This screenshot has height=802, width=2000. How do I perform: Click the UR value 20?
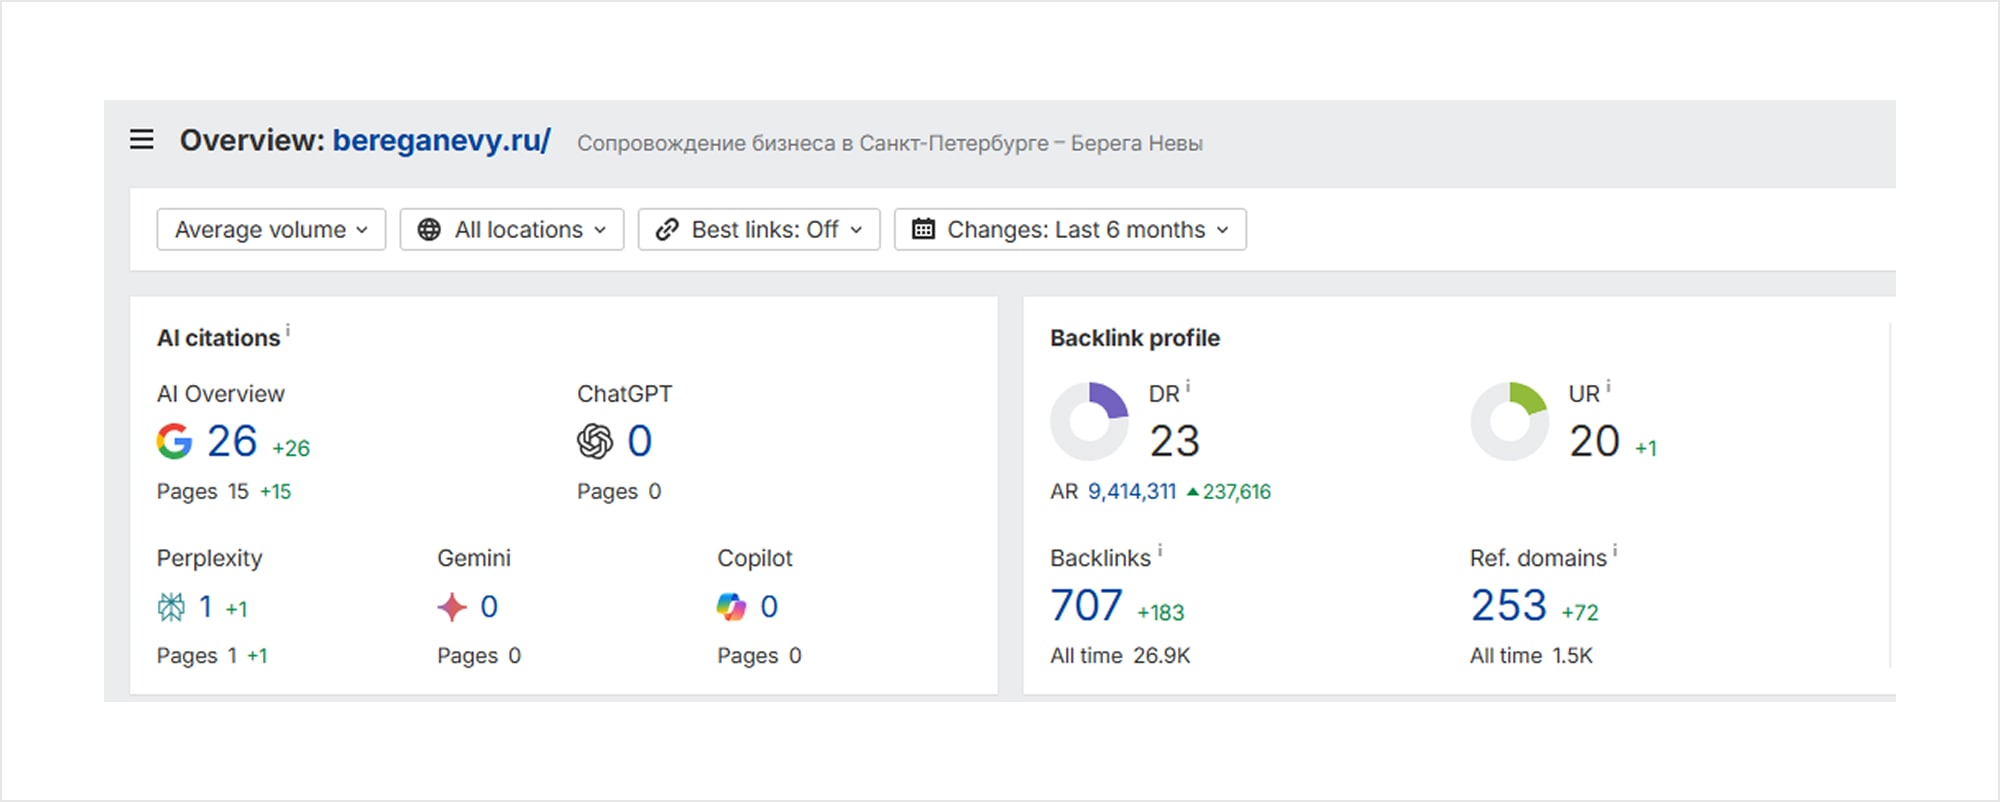(x=1595, y=441)
